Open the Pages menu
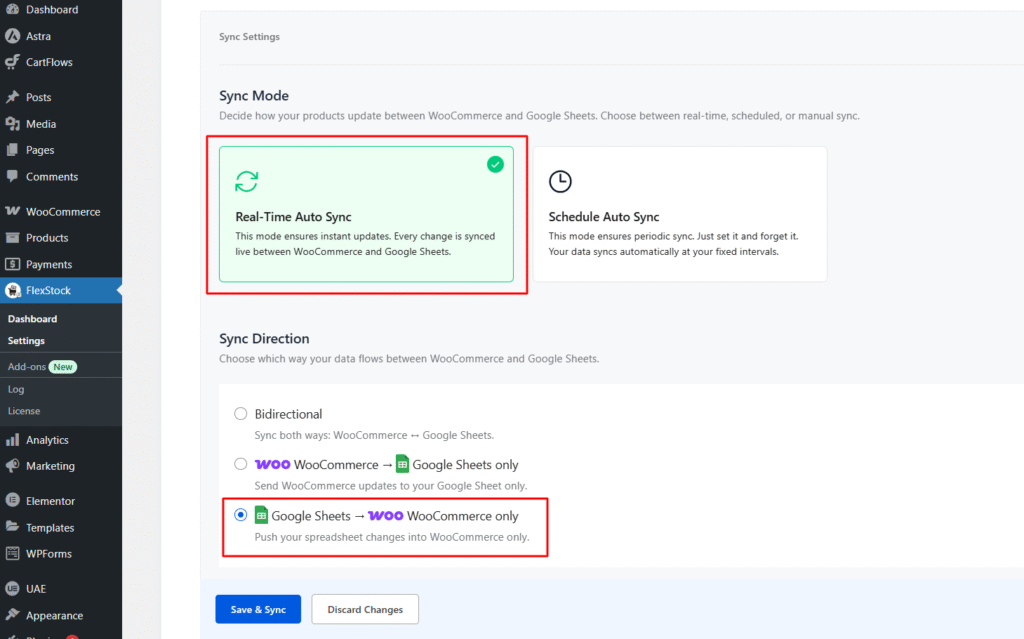The width and height of the screenshot is (1024, 639). (61, 150)
